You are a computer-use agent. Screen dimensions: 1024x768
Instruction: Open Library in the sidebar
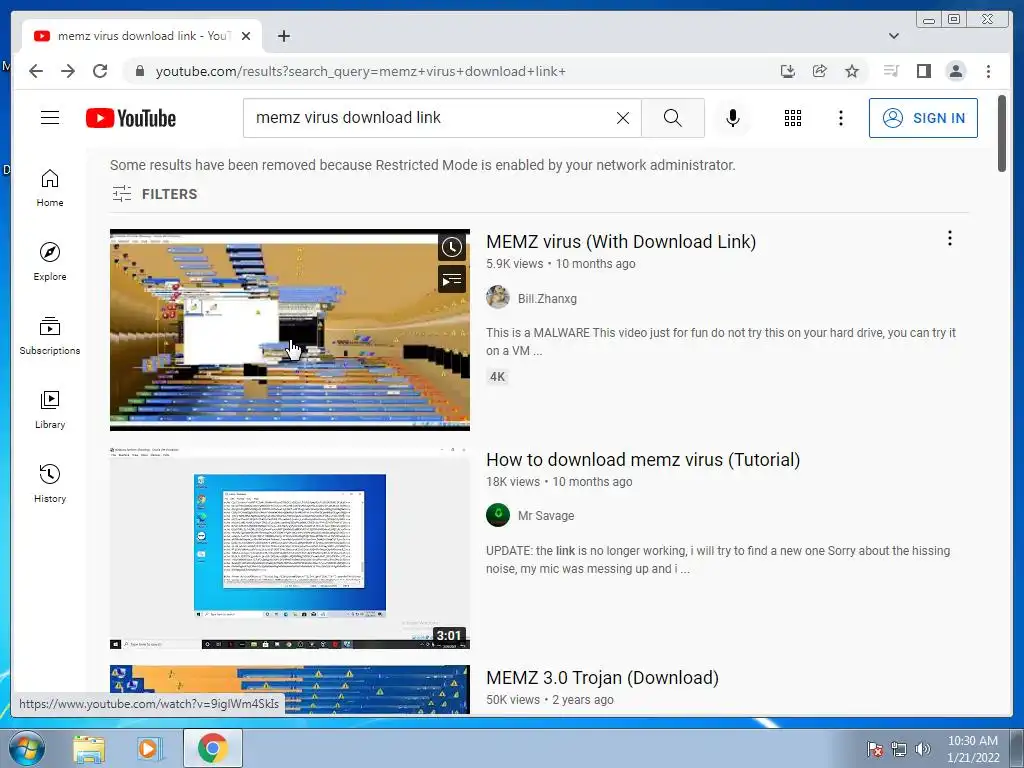(50, 409)
